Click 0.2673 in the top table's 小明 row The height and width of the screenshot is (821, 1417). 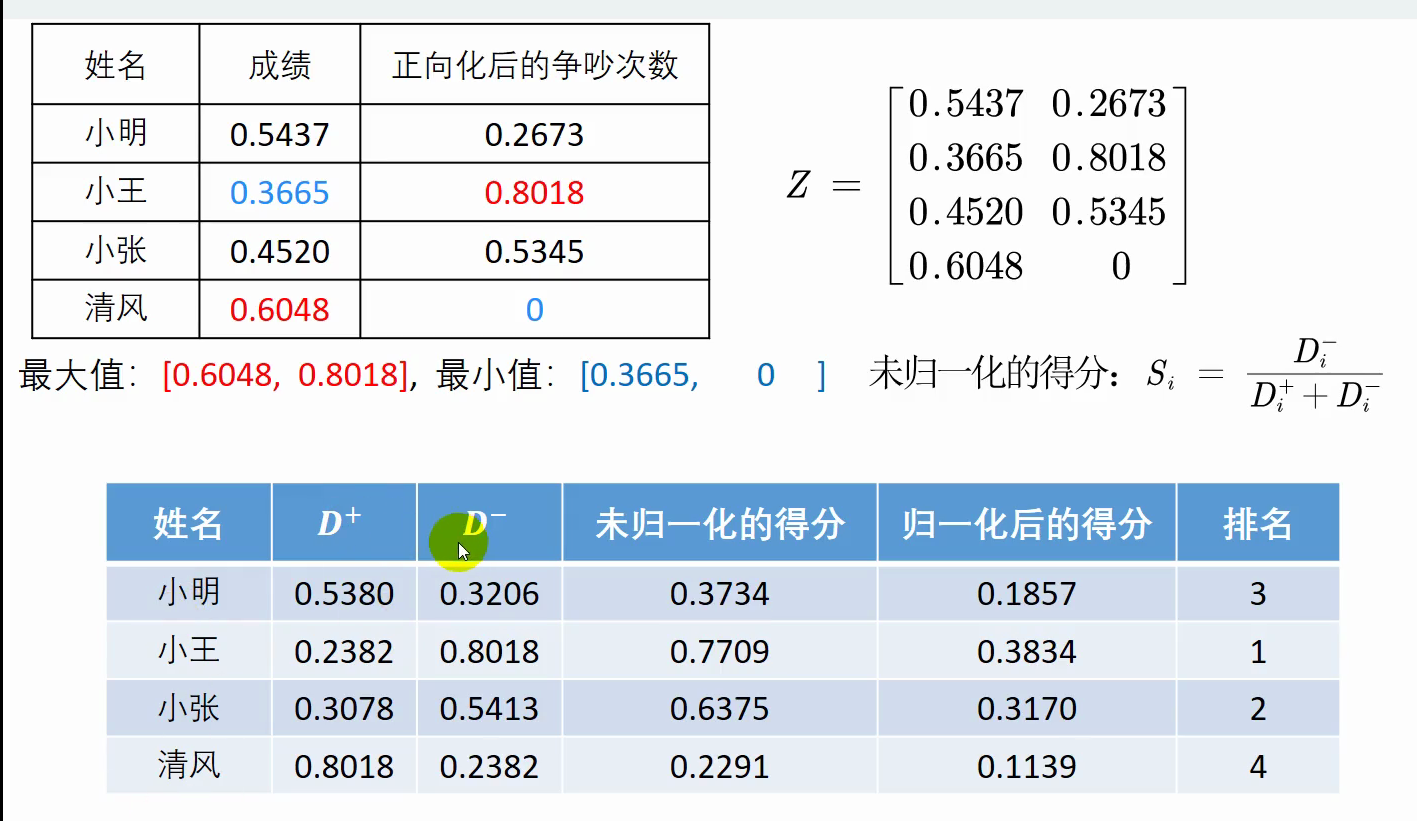[534, 134]
